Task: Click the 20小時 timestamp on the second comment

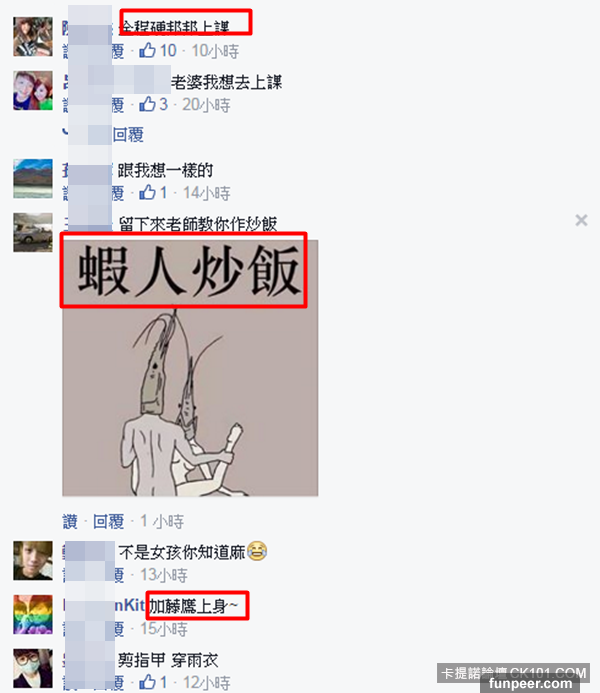Action: [206, 105]
